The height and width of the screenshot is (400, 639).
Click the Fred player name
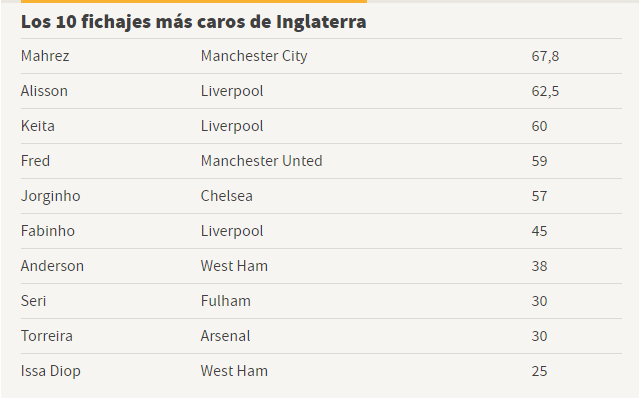(x=35, y=161)
